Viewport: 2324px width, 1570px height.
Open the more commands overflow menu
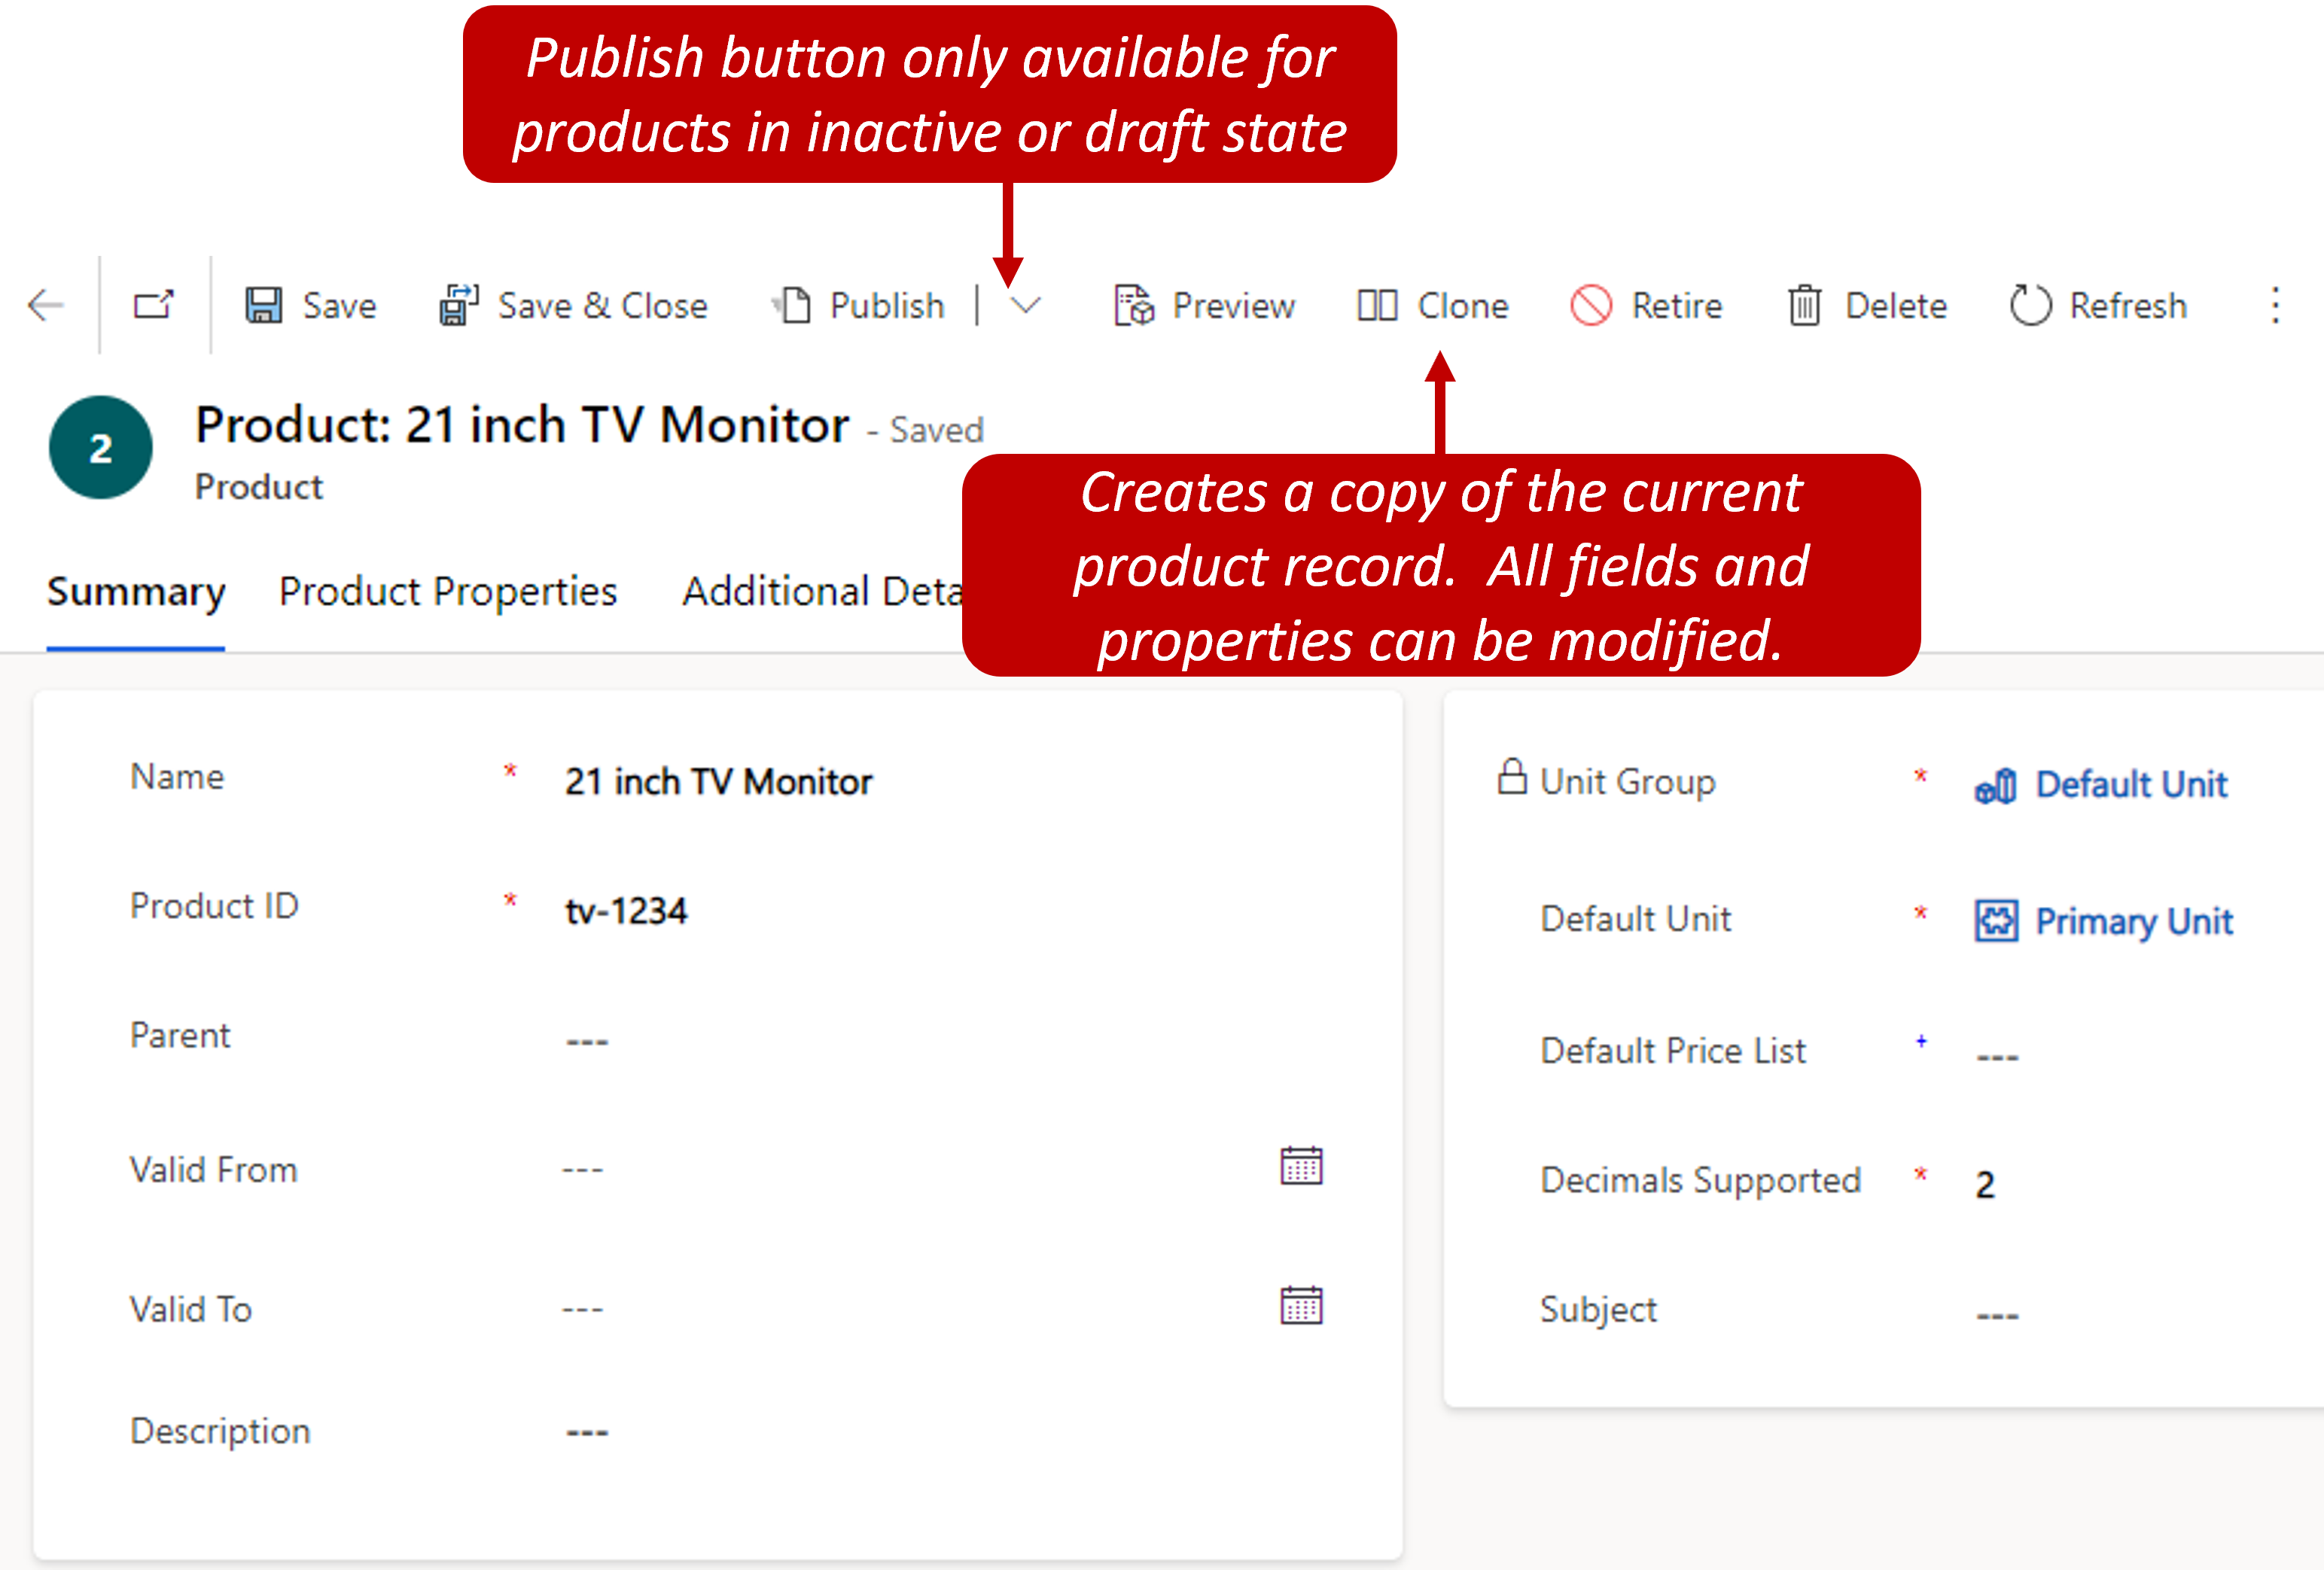[x=2275, y=305]
